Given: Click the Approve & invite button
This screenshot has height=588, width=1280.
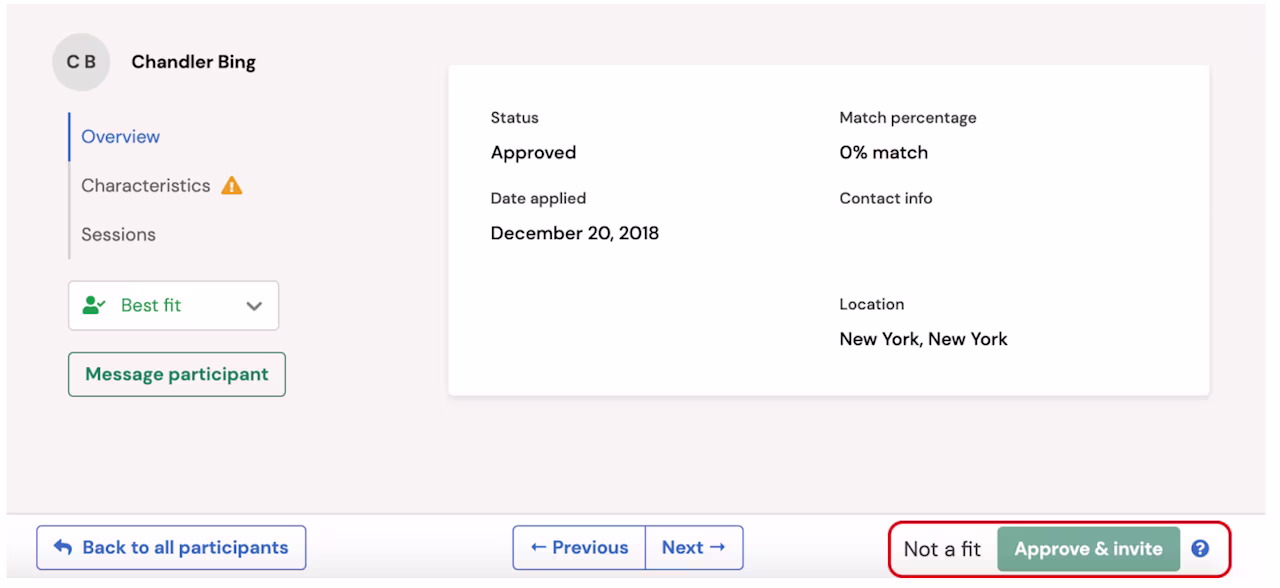Looking at the screenshot, I should (1088, 549).
